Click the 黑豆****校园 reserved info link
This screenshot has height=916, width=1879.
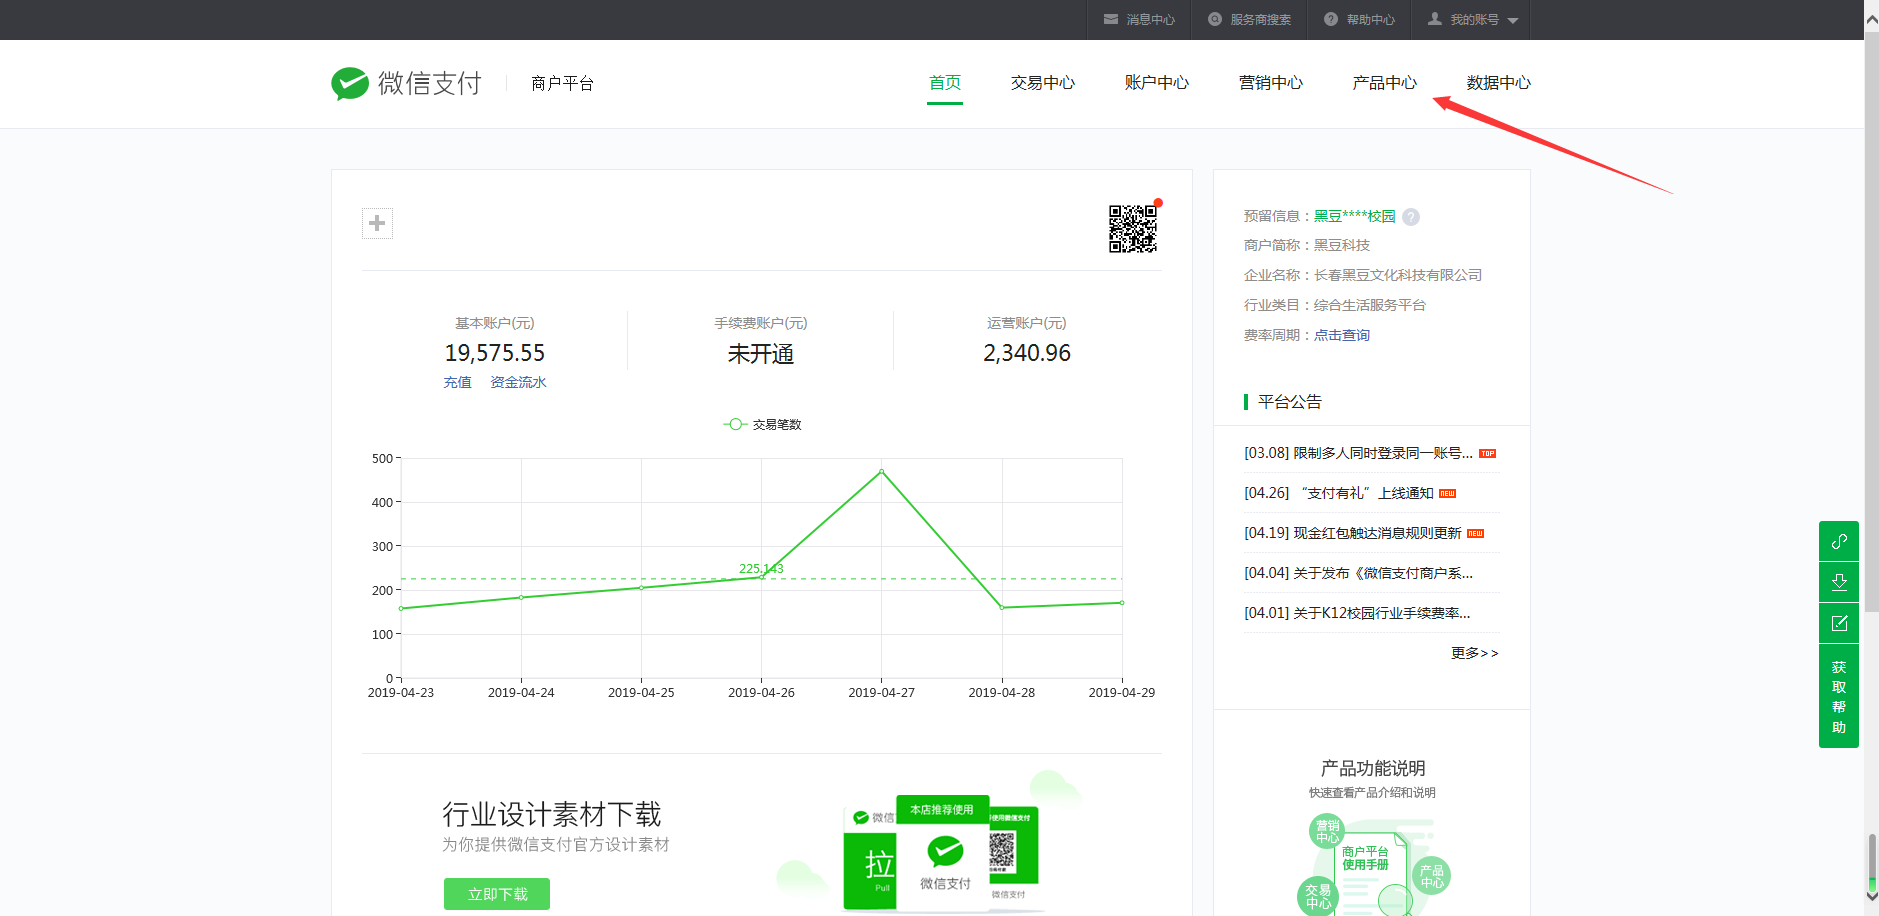(x=1354, y=216)
